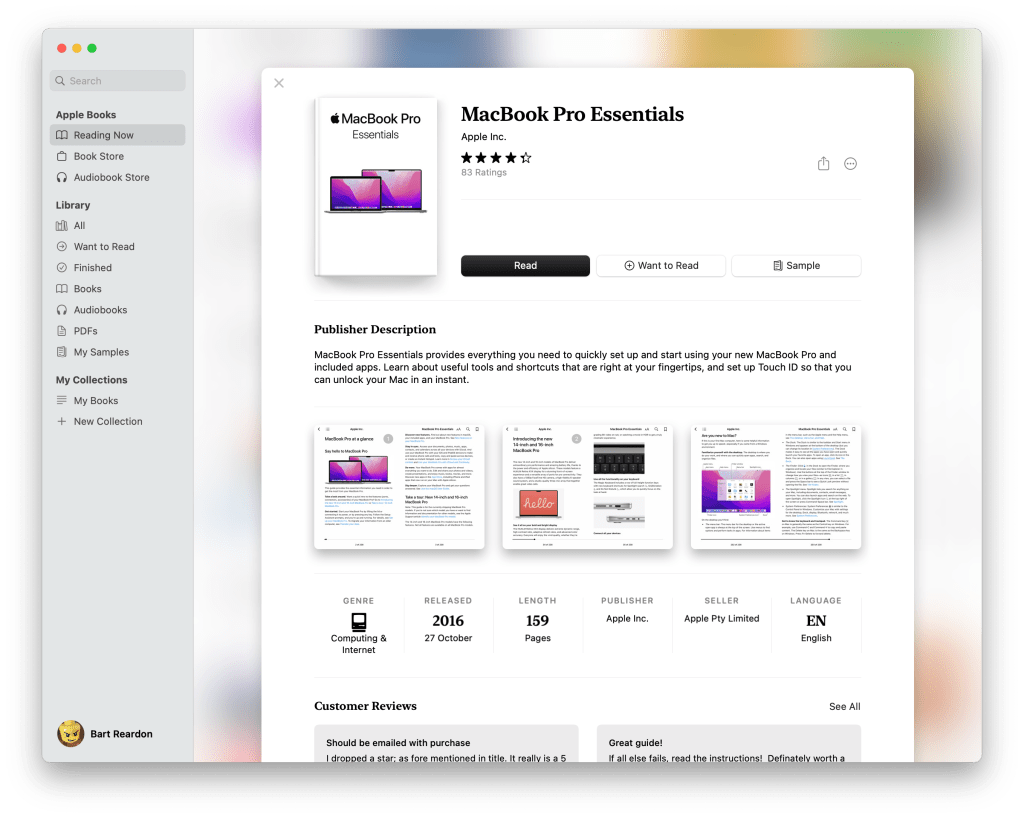
Task: Open Reading Now in the sidebar
Action: click(118, 135)
